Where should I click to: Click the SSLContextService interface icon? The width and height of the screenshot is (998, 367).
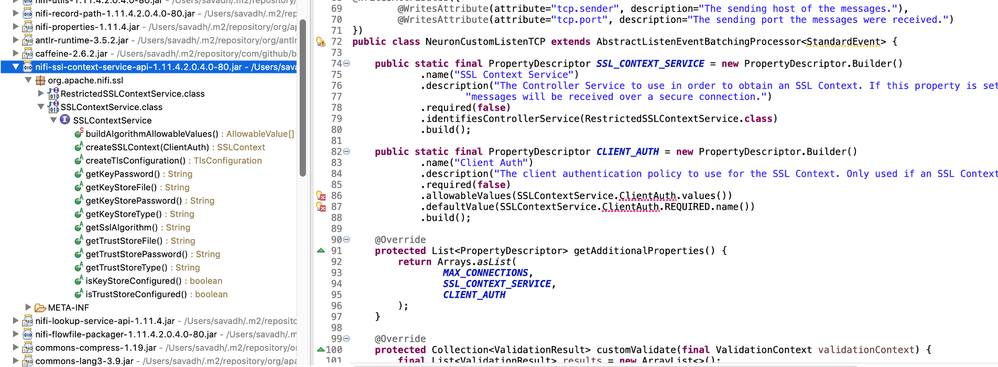(x=65, y=120)
